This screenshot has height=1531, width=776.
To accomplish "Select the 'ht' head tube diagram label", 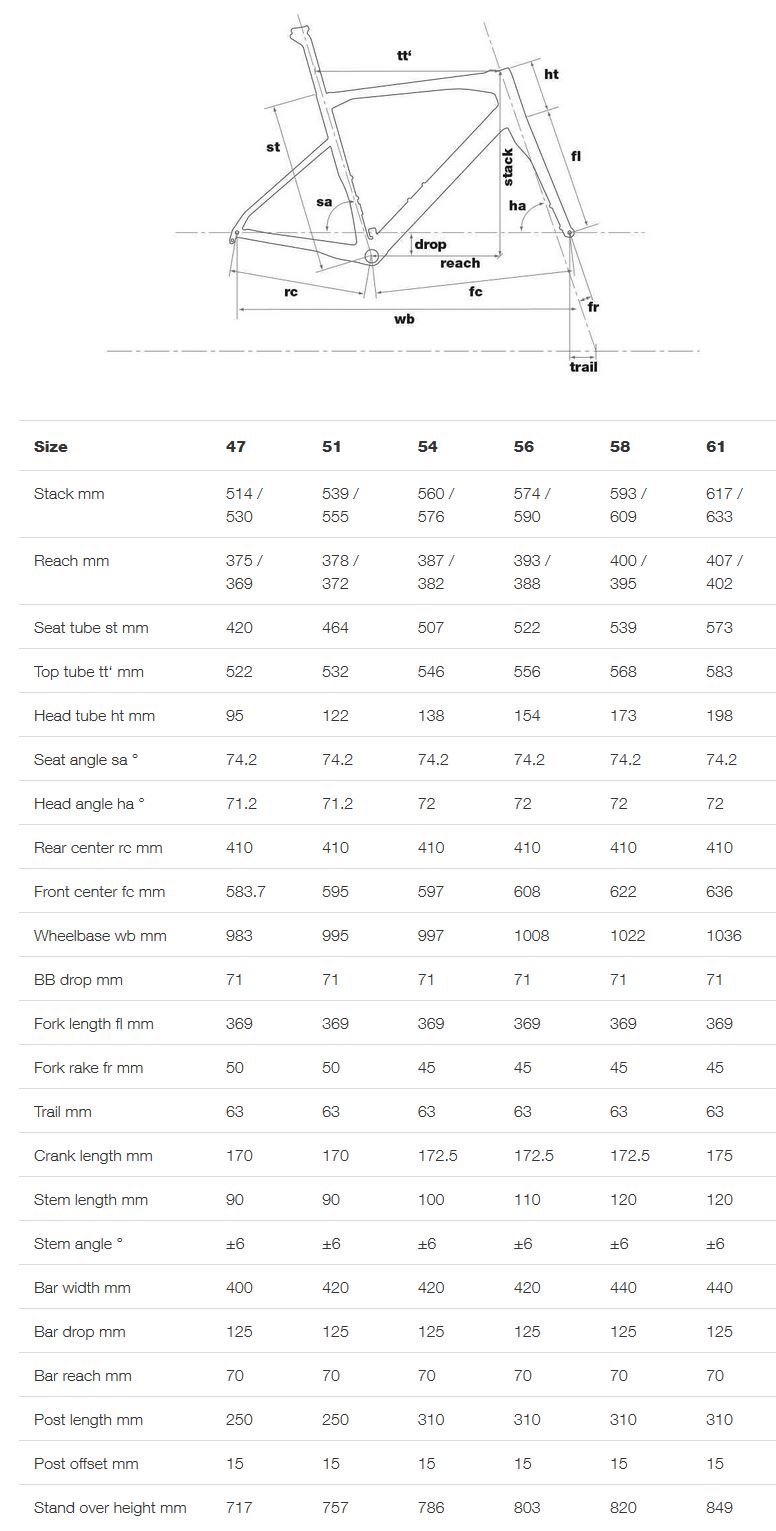I will [551, 75].
